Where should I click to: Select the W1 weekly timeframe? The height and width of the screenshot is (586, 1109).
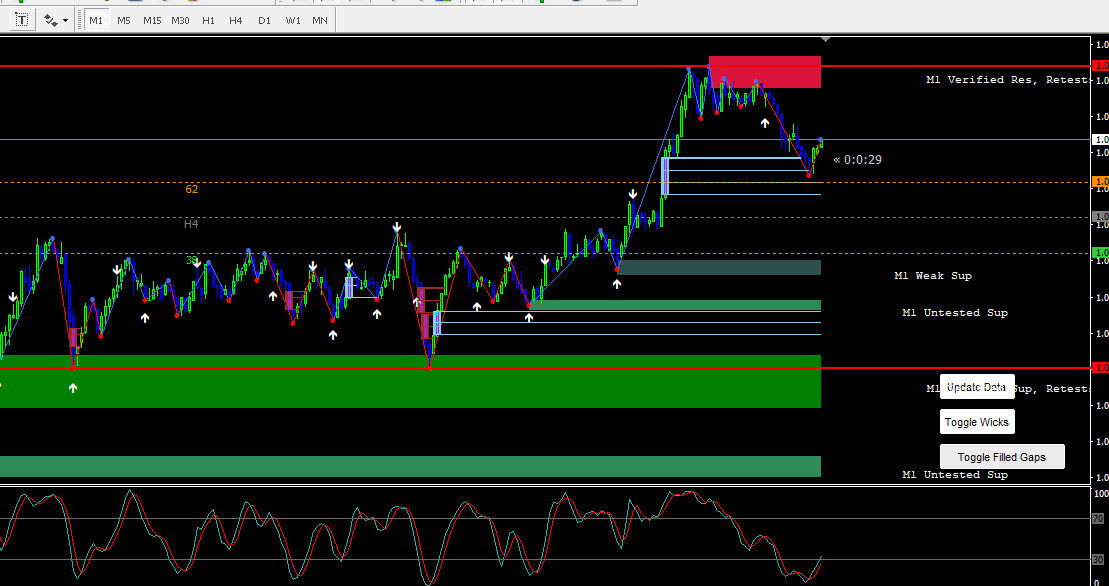tap(293, 20)
